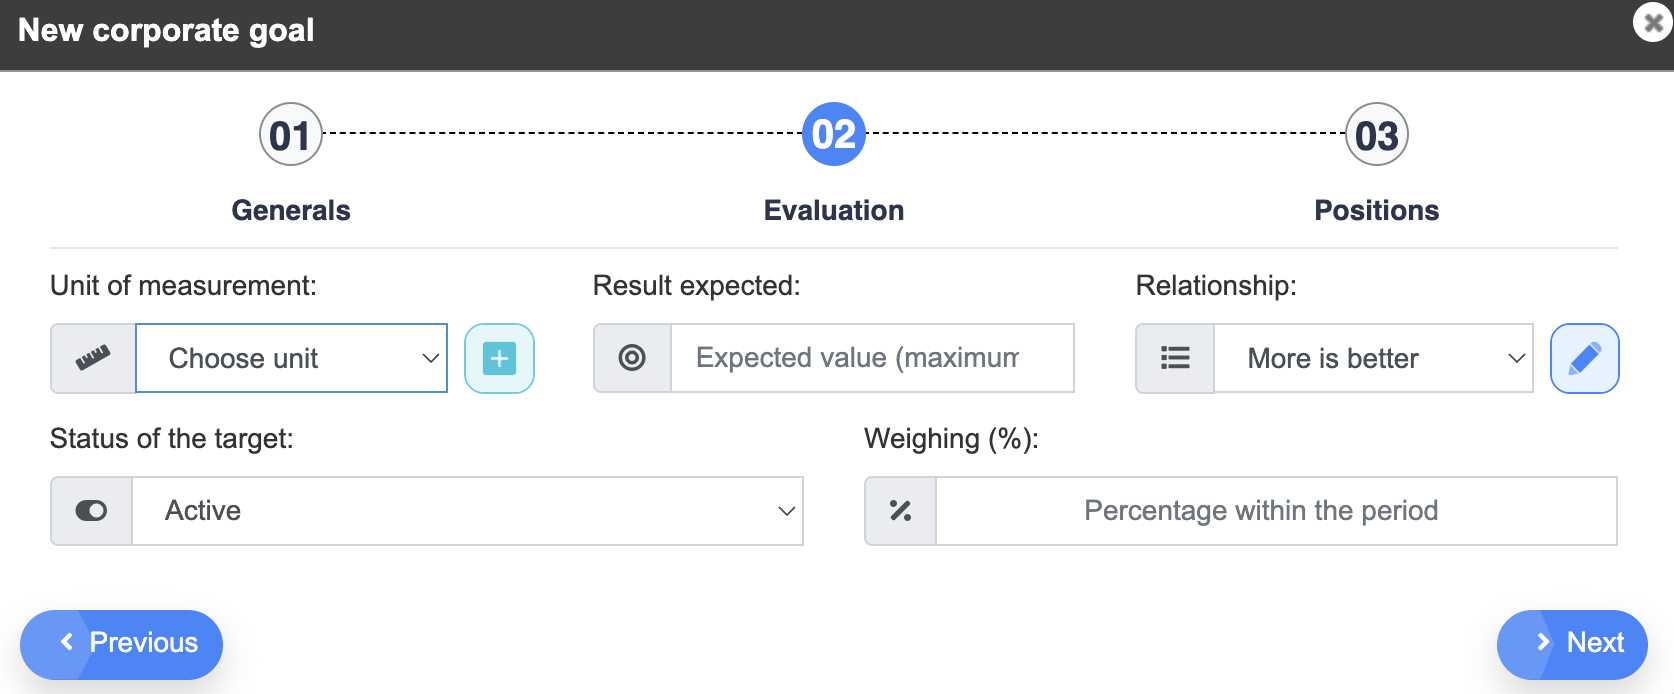Click the Positions step label

click(1377, 210)
